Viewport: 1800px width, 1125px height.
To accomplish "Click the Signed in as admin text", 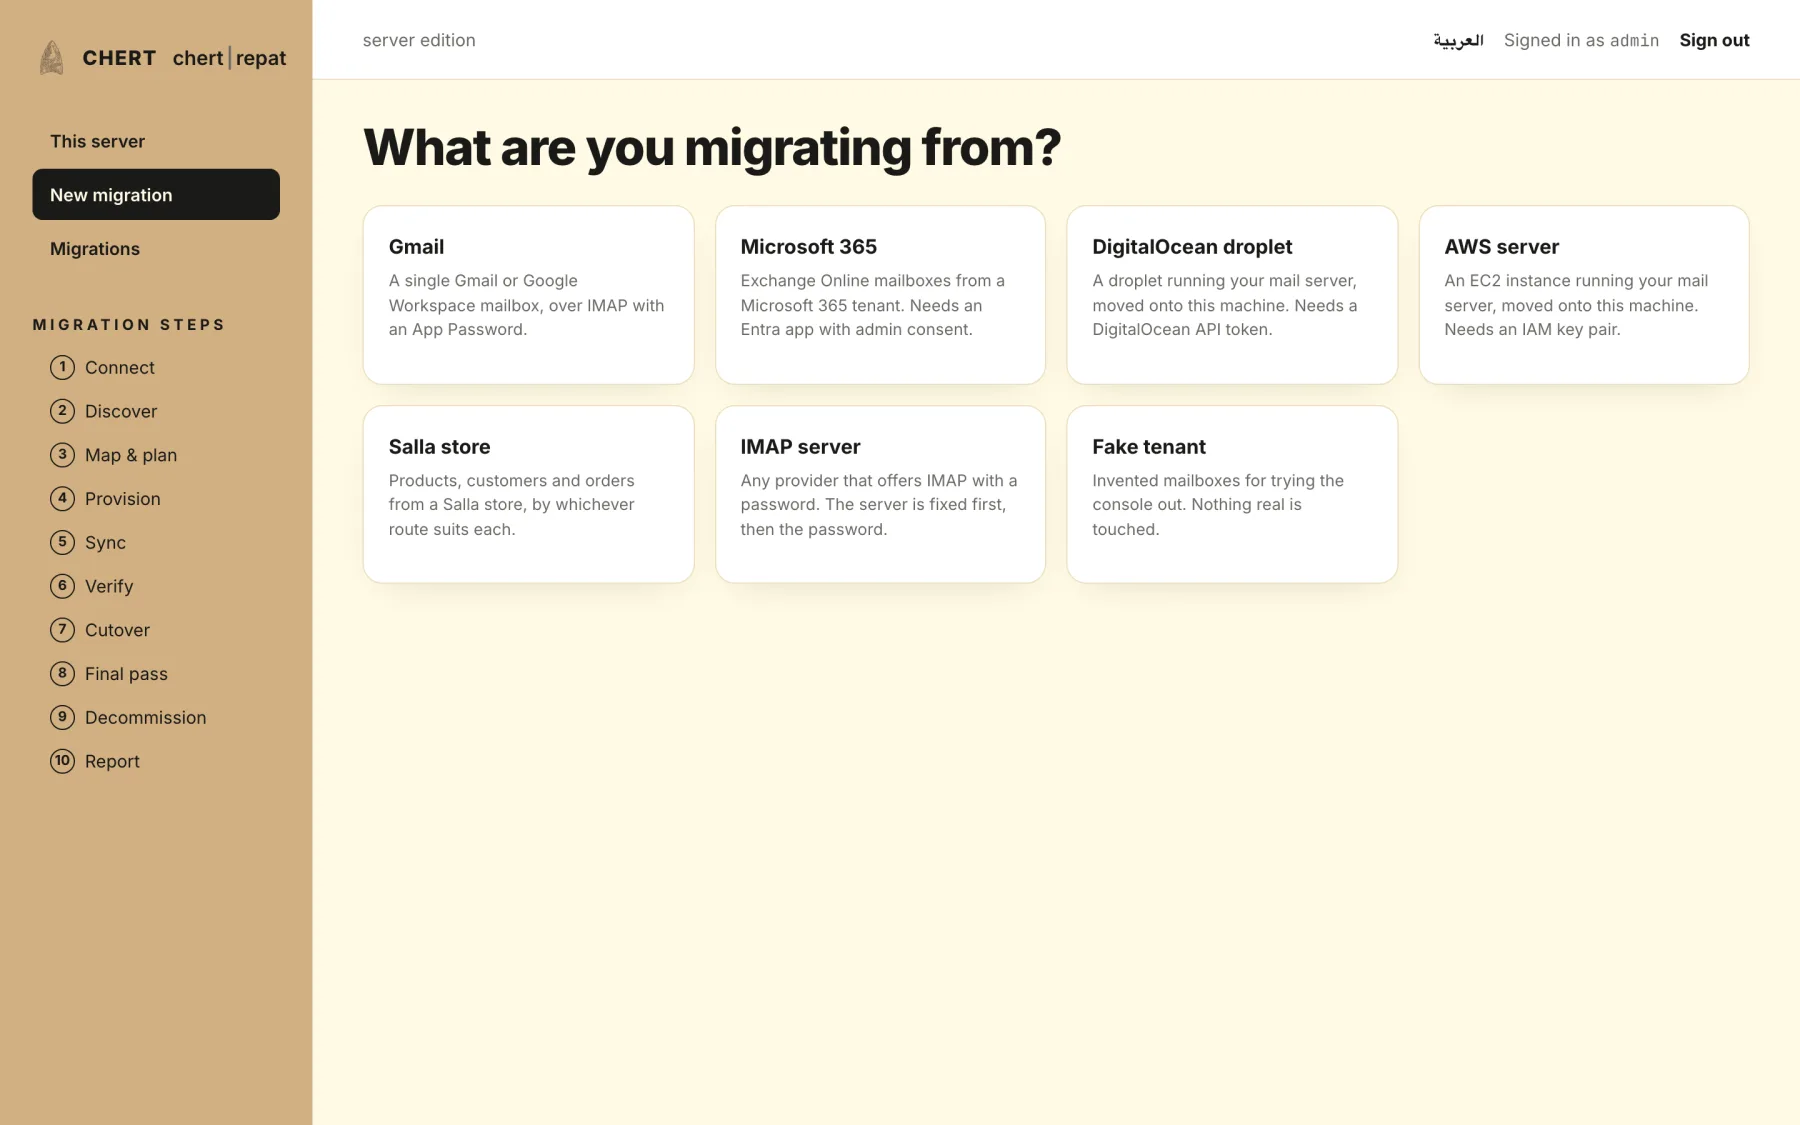I will click(1581, 40).
